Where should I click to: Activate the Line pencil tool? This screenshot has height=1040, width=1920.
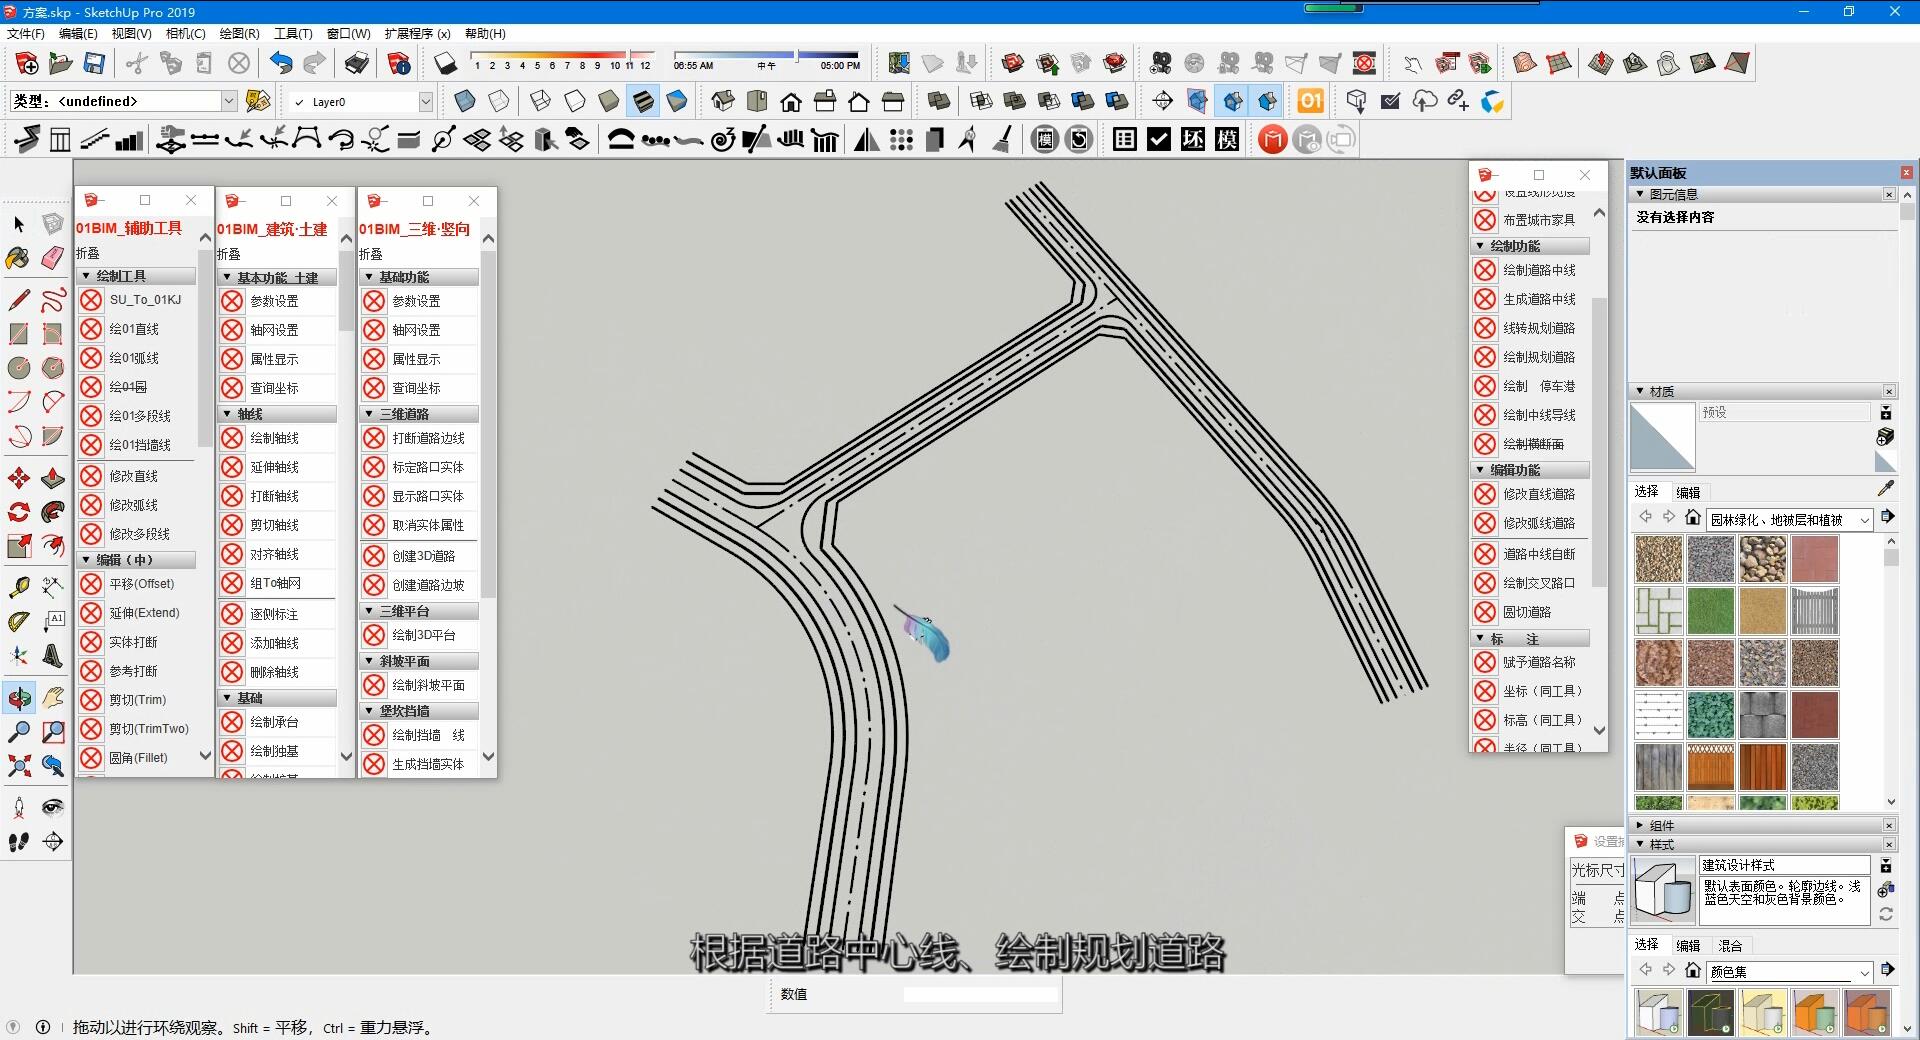tap(19, 300)
